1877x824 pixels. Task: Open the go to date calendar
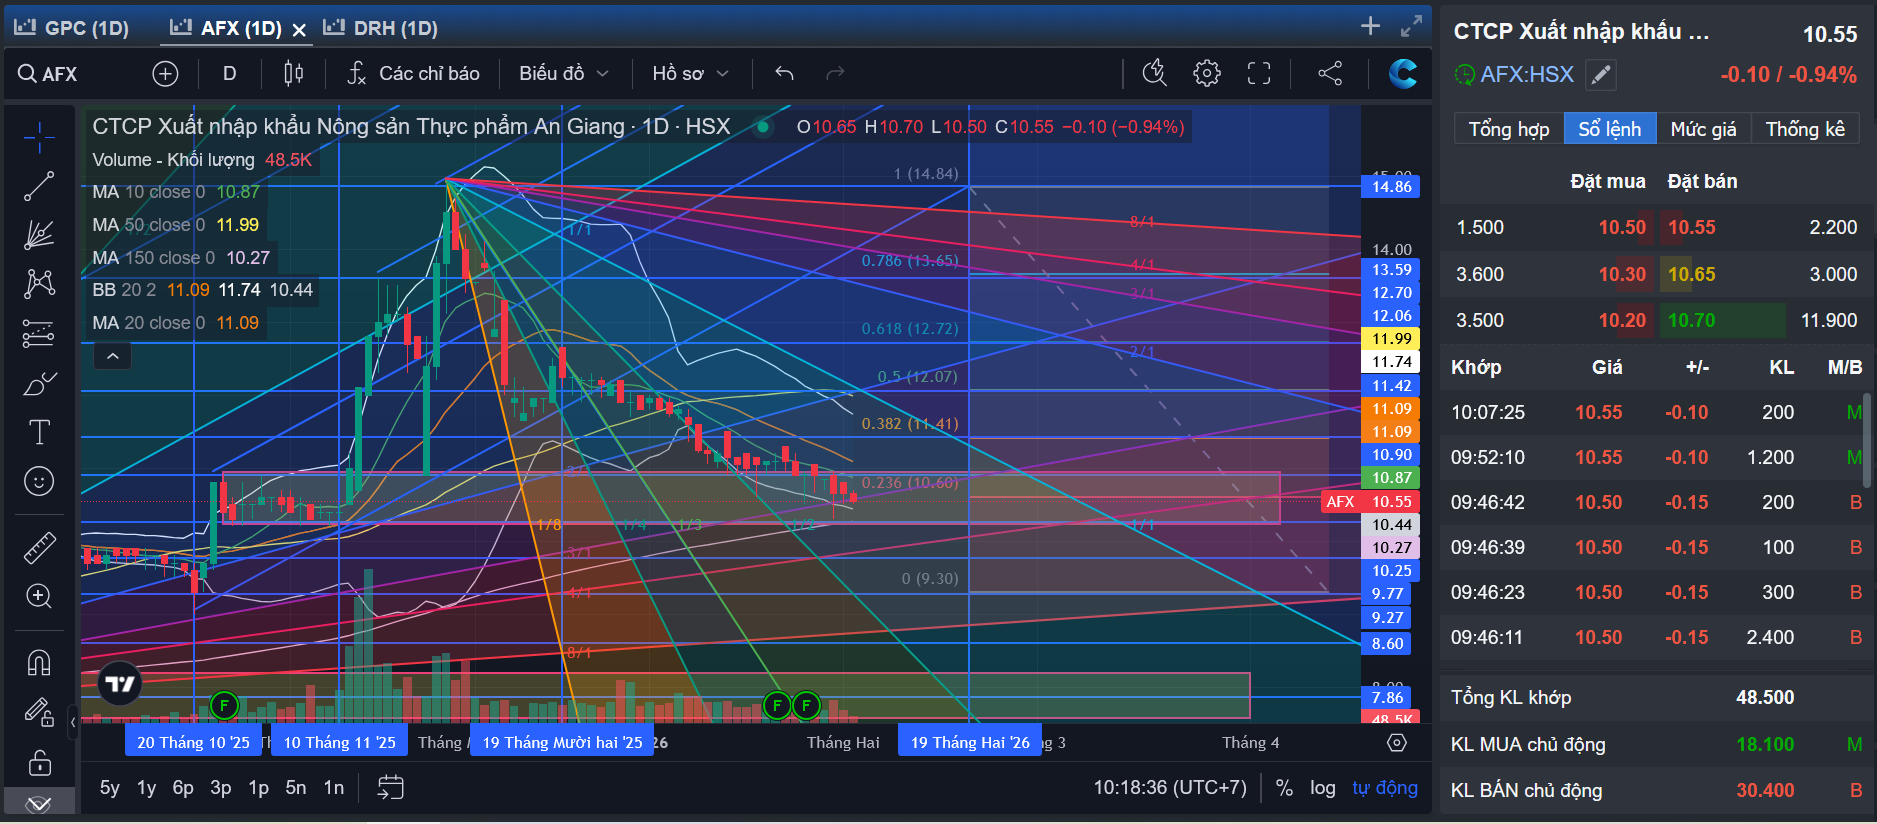tap(390, 788)
